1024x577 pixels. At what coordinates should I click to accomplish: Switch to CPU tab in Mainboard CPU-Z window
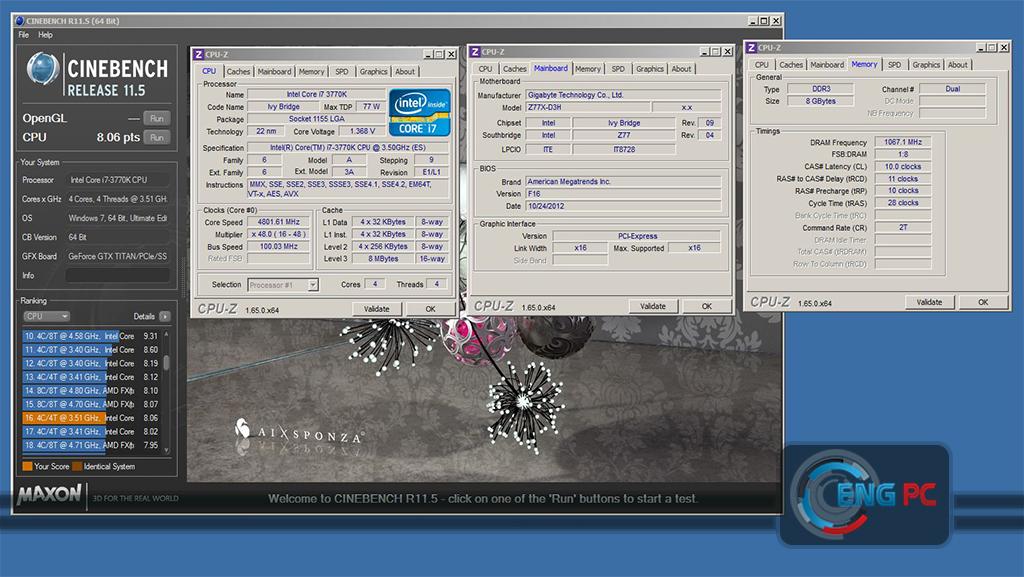(x=485, y=69)
